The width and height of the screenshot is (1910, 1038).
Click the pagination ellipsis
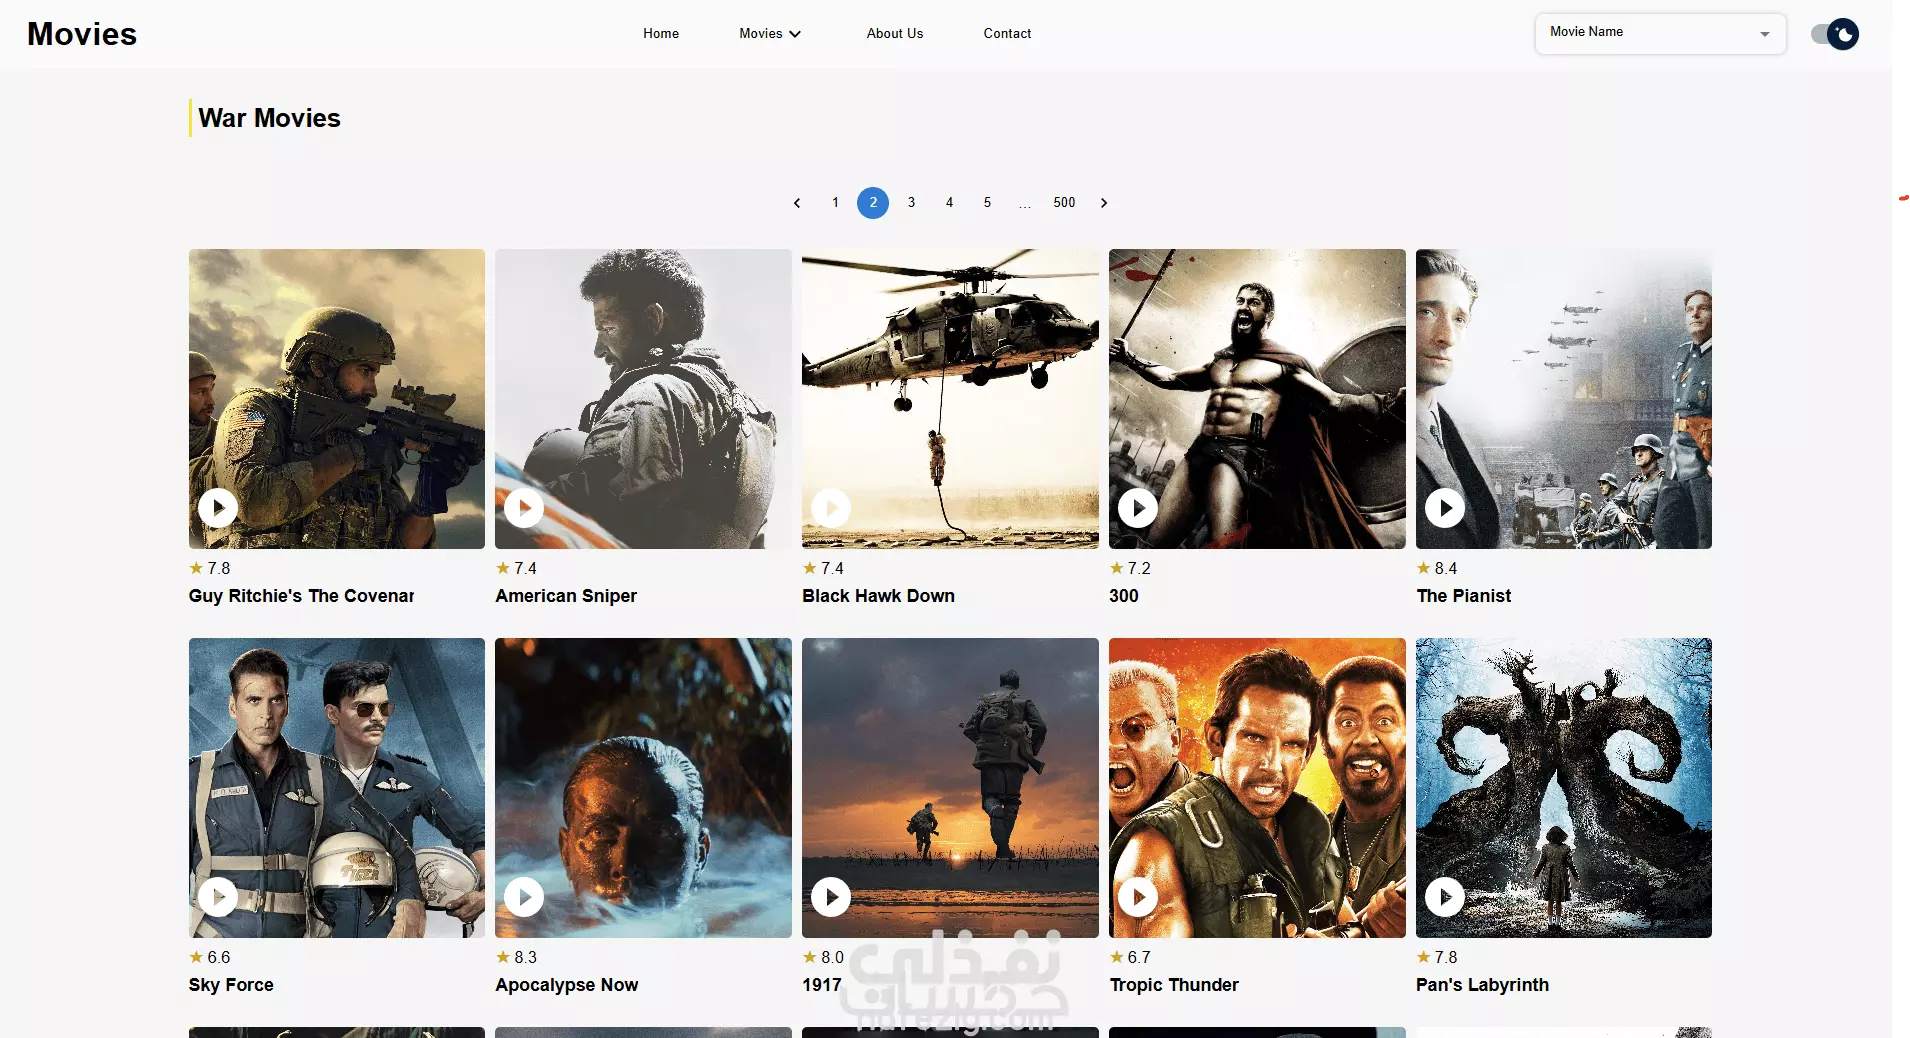click(x=1025, y=203)
